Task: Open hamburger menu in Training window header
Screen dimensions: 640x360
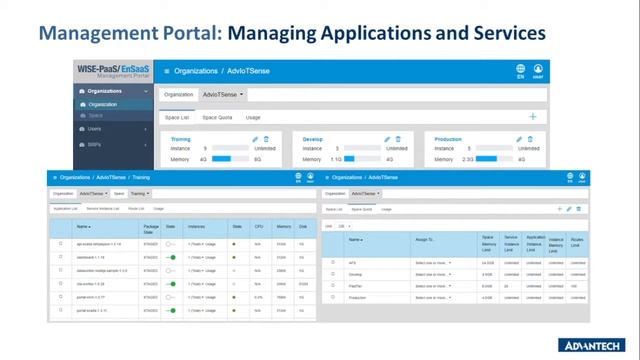Action: pos(55,178)
